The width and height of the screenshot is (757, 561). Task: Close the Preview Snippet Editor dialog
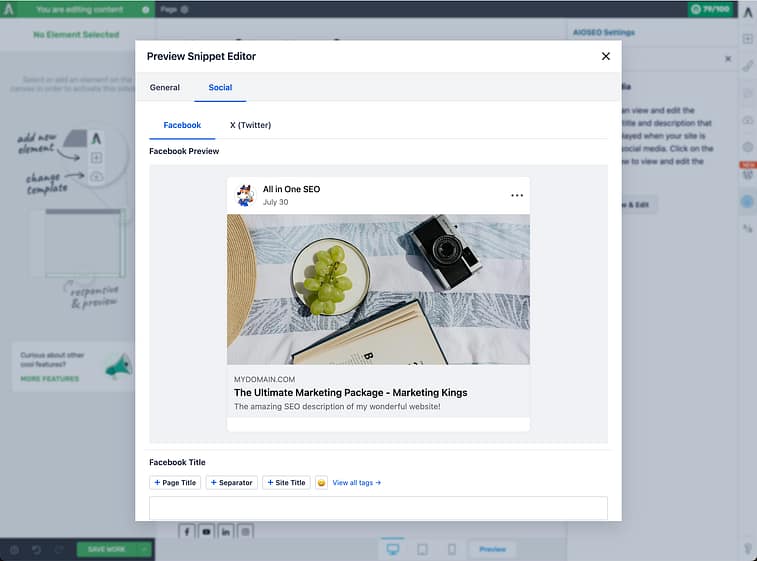[x=605, y=56]
